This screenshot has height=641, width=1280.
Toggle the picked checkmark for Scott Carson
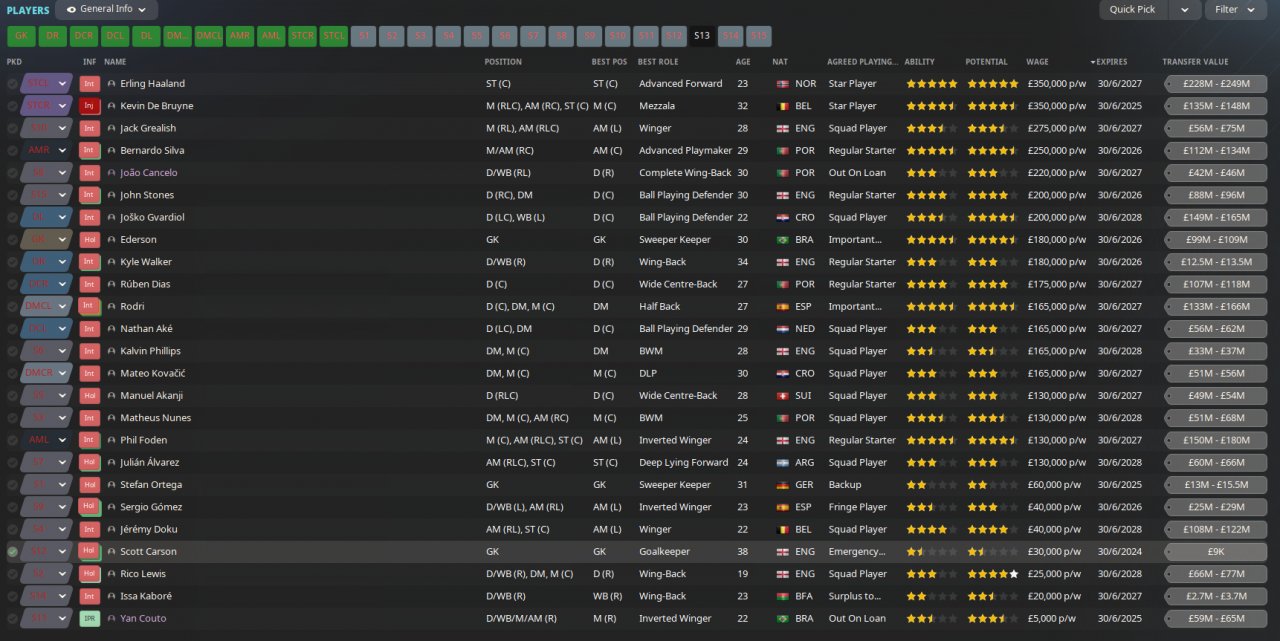12,552
